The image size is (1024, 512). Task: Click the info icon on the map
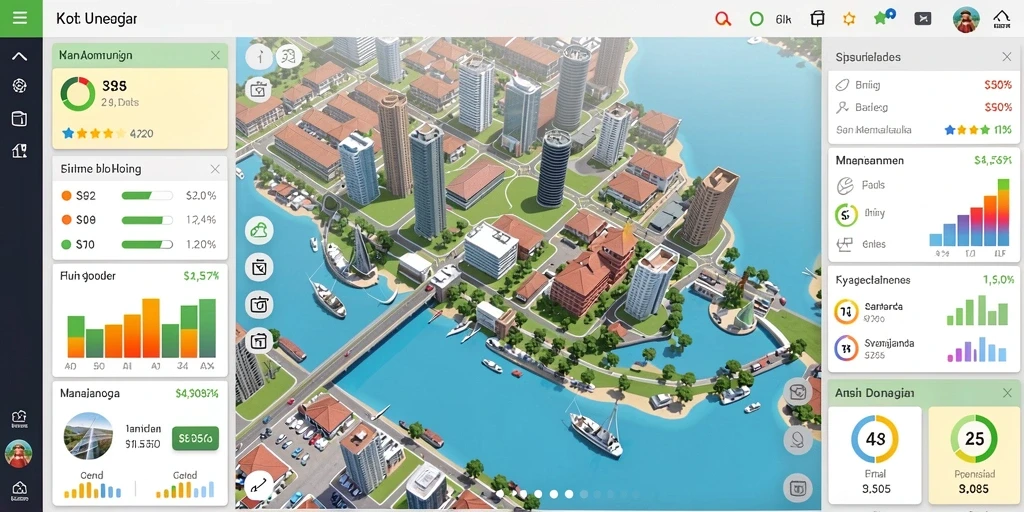point(259,57)
